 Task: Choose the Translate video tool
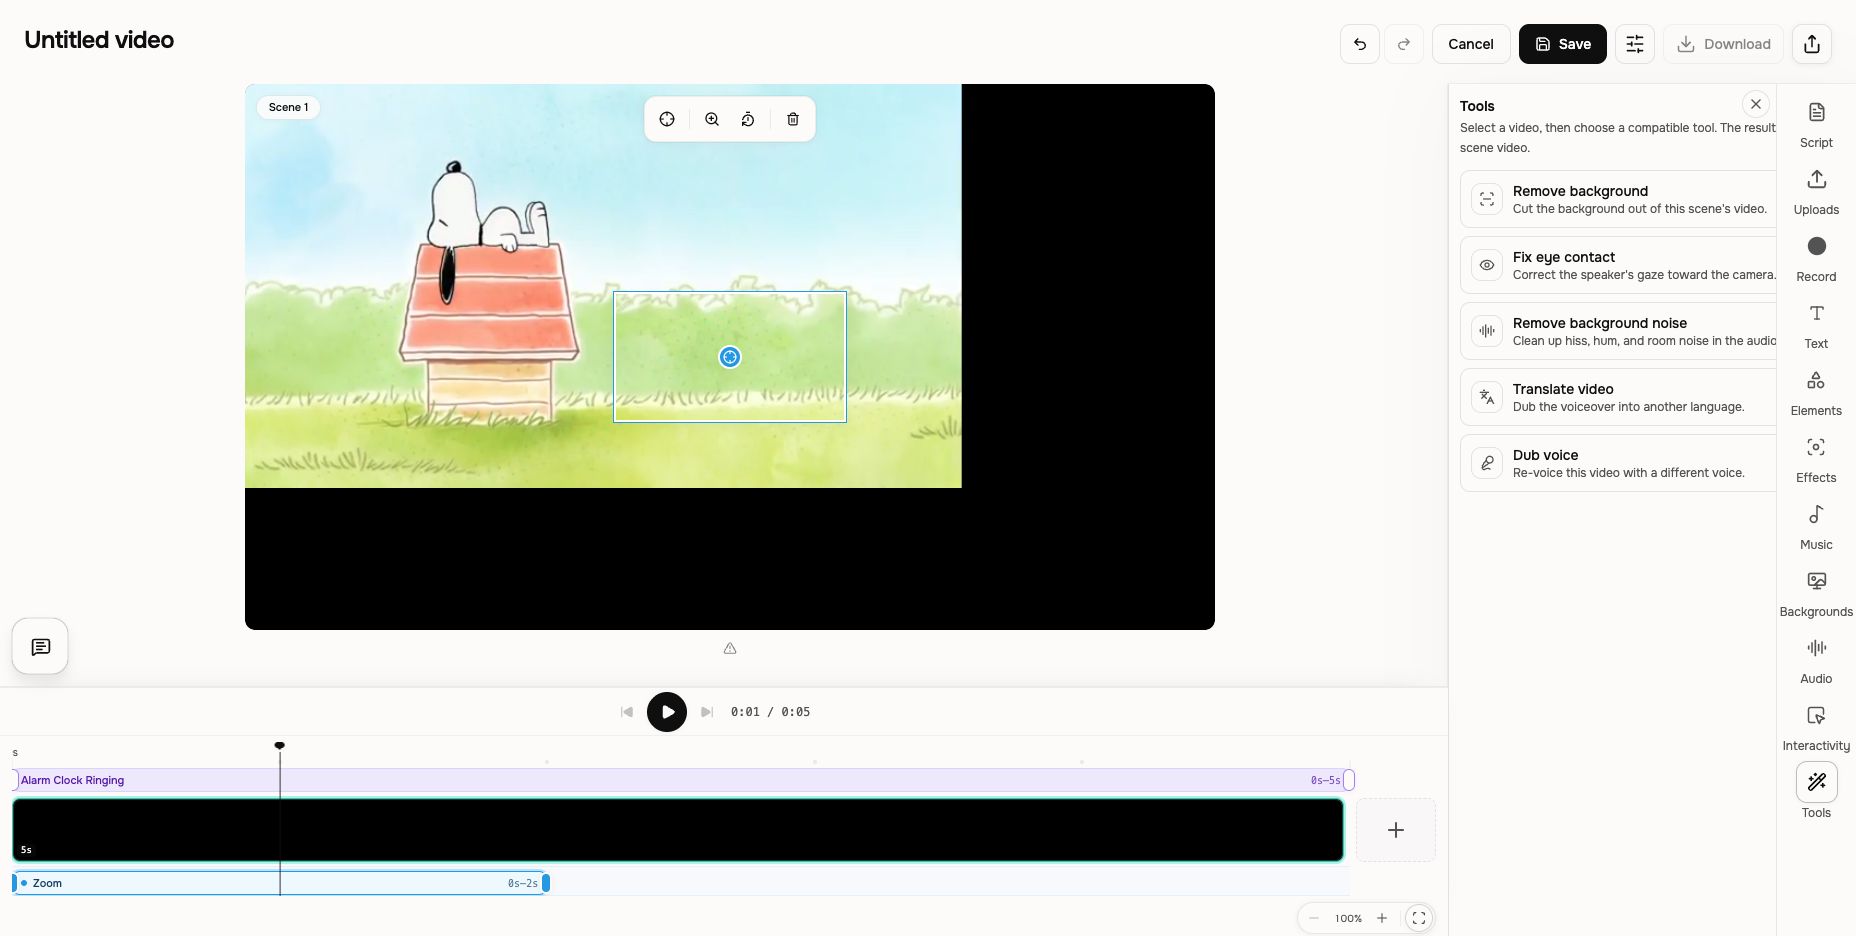(x=1618, y=397)
